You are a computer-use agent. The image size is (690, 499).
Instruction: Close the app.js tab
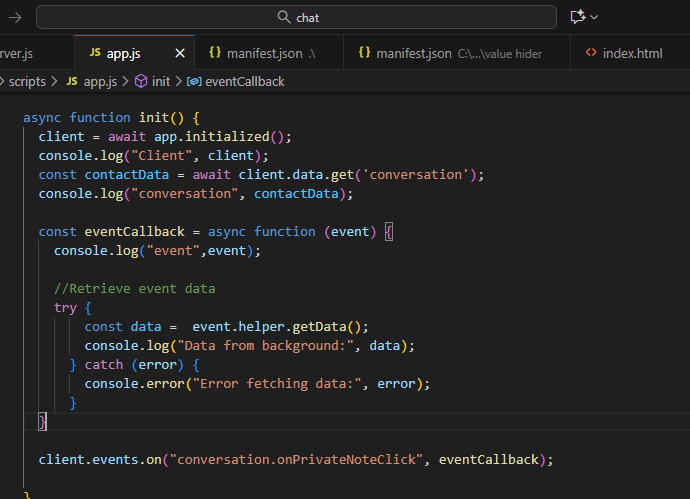point(180,53)
